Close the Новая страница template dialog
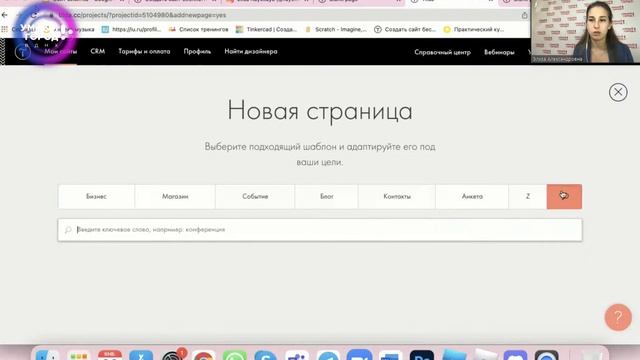The height and width of the screenshot is (360, 640). [618, 92]
